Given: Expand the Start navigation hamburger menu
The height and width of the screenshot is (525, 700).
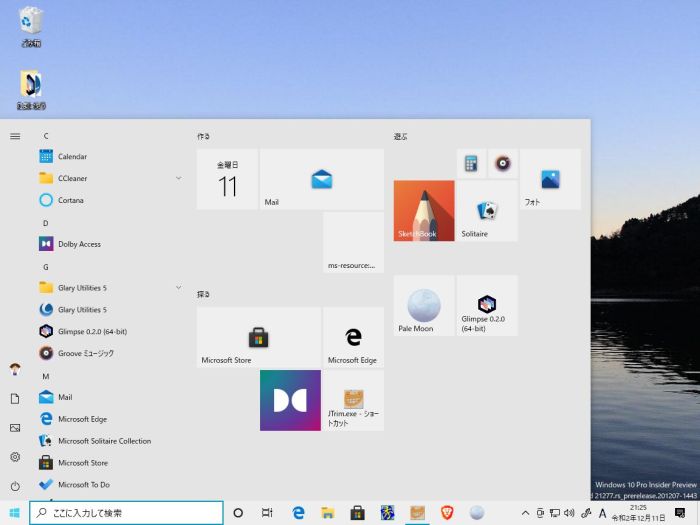Looking at the screenshot, I should click(15, 136).
